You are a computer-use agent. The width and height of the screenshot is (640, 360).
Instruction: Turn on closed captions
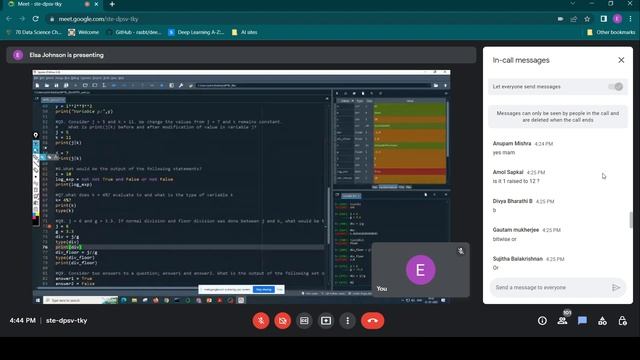coord(304,321)
